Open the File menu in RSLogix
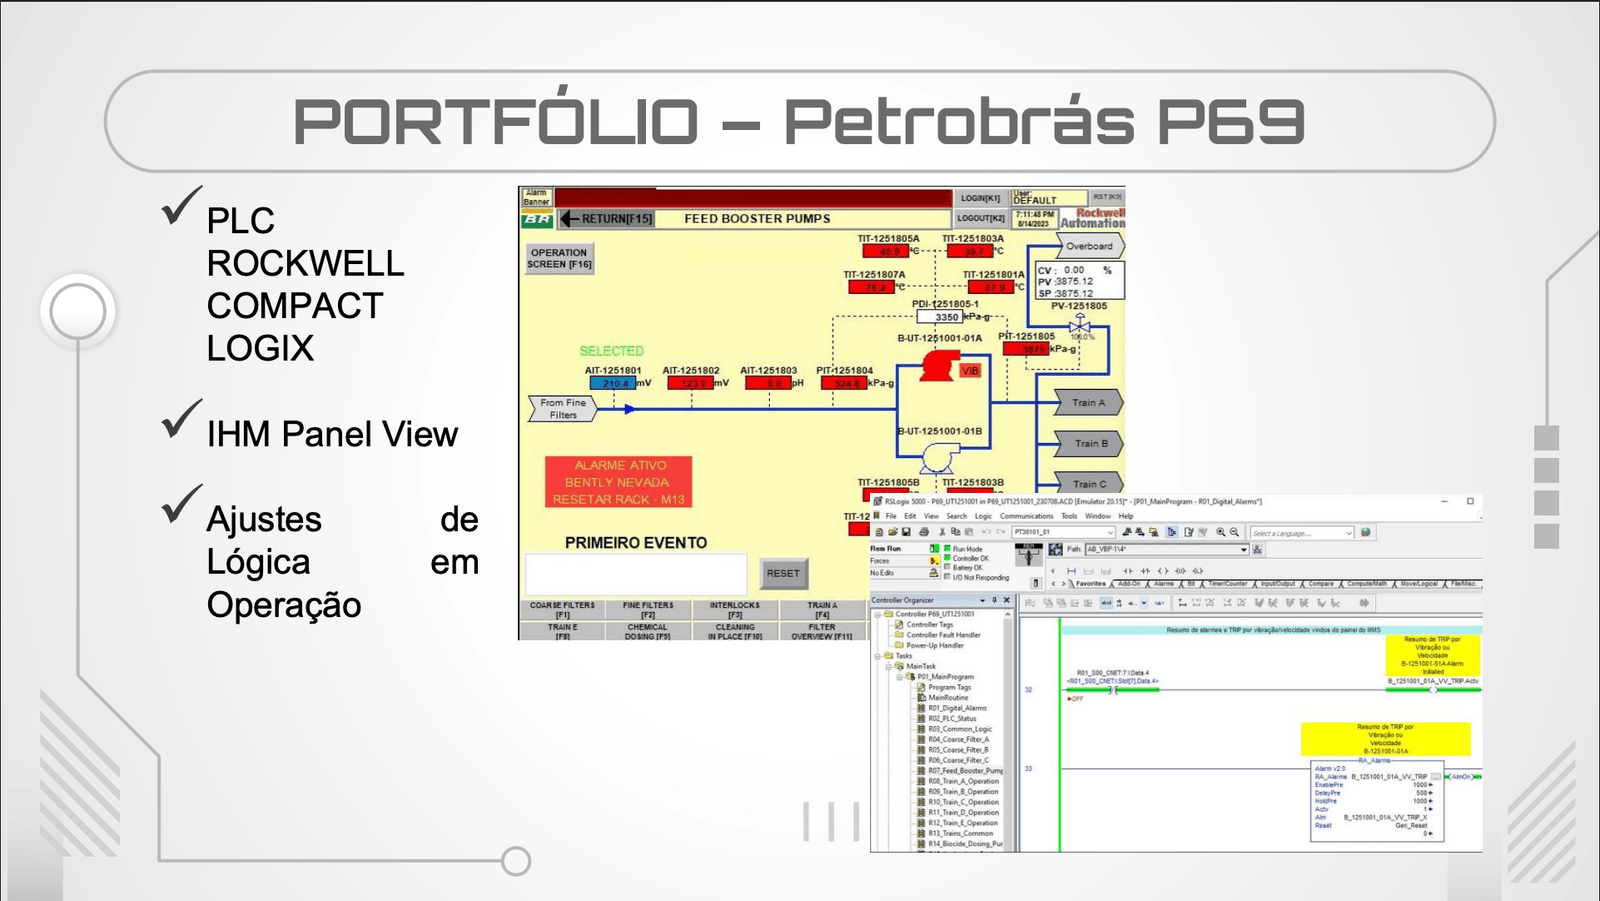1600x901 pixels. 891,516
